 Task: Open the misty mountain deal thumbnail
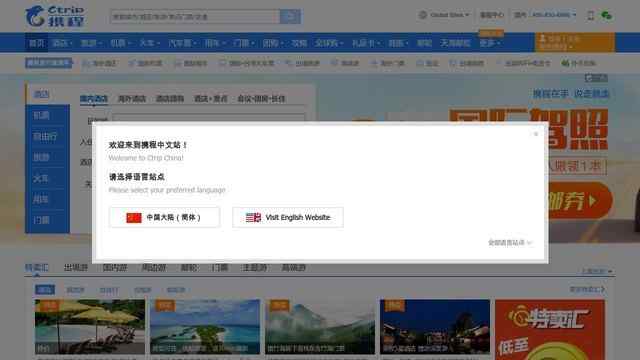pyautogui.click(x=320, y=327)
